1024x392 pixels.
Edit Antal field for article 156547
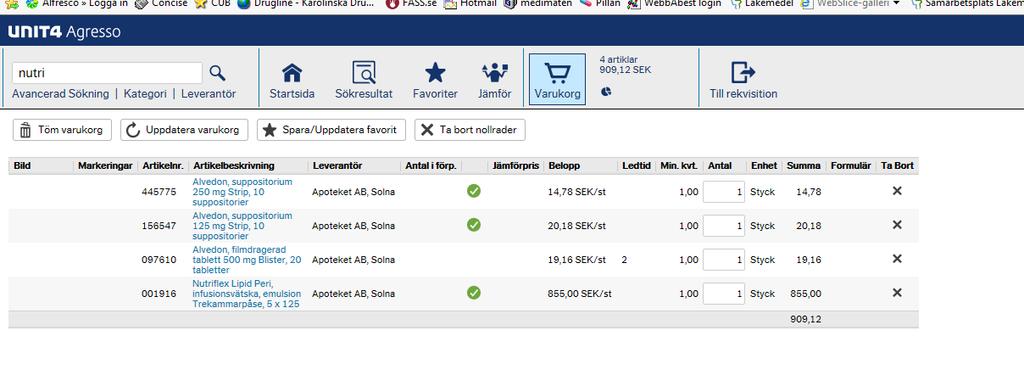tap(724, 226)
